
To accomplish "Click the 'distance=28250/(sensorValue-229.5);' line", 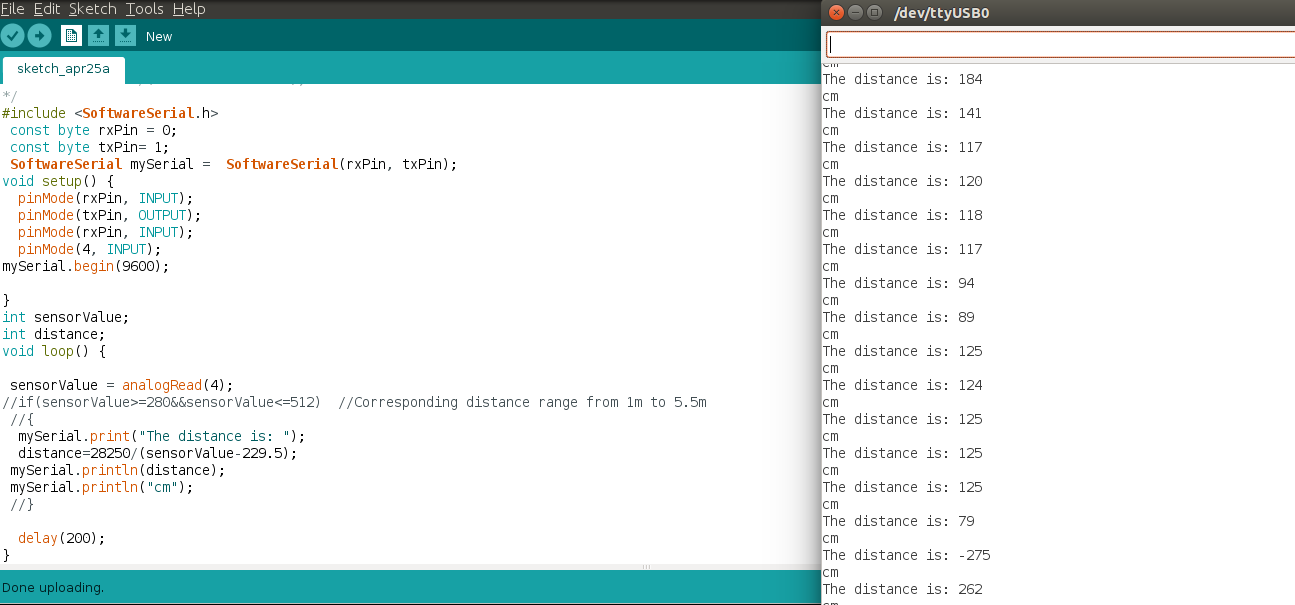I will [157, 453].
